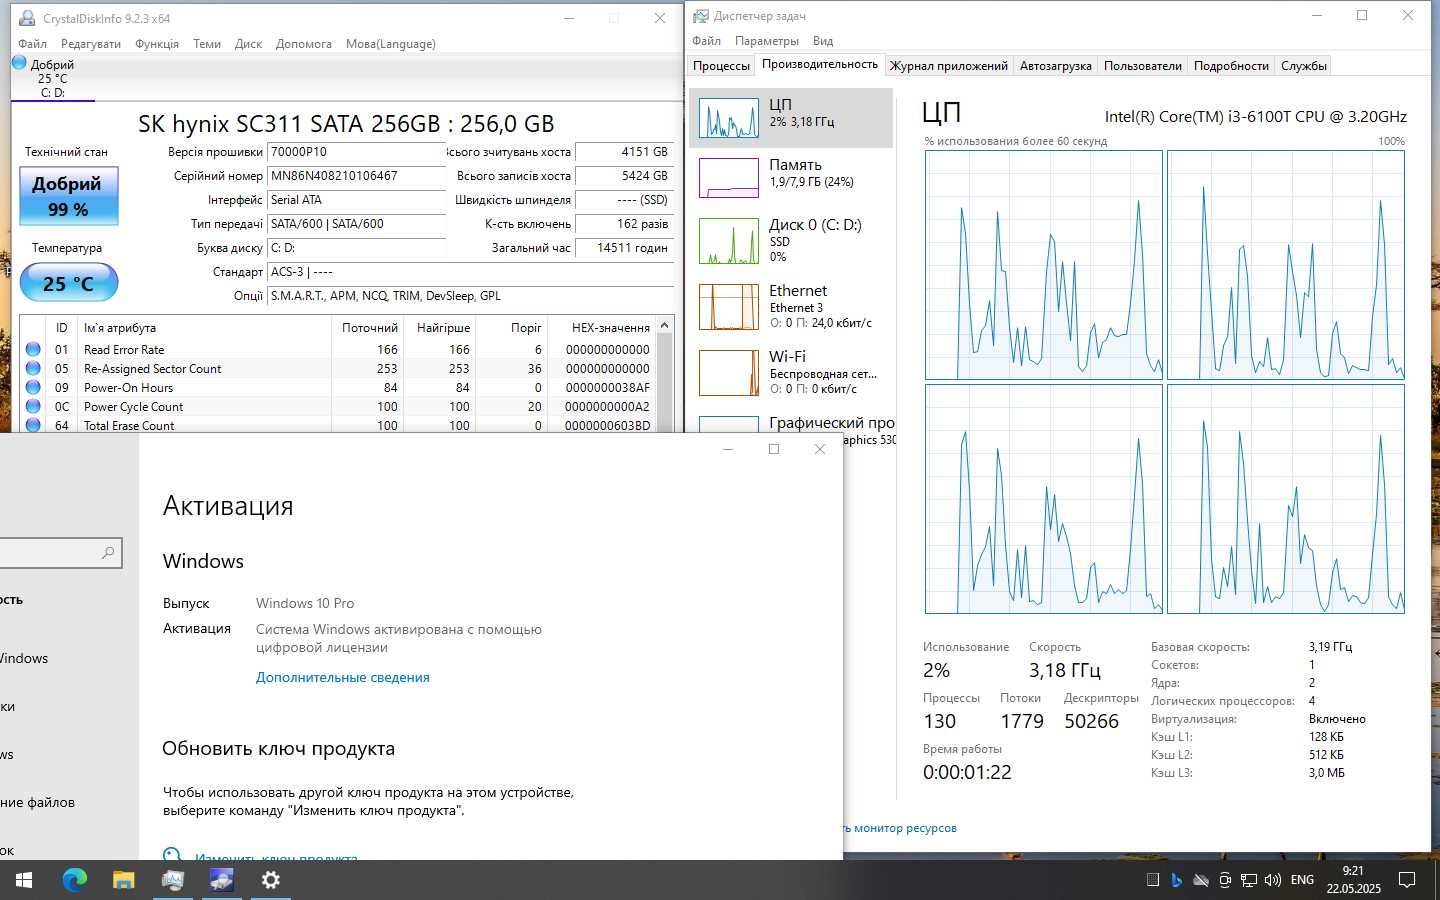Click status circle for Re-Assigned Sector Count
Image resolution: width=1440 pixels, height=900 pixels.
tap(33, 368)
